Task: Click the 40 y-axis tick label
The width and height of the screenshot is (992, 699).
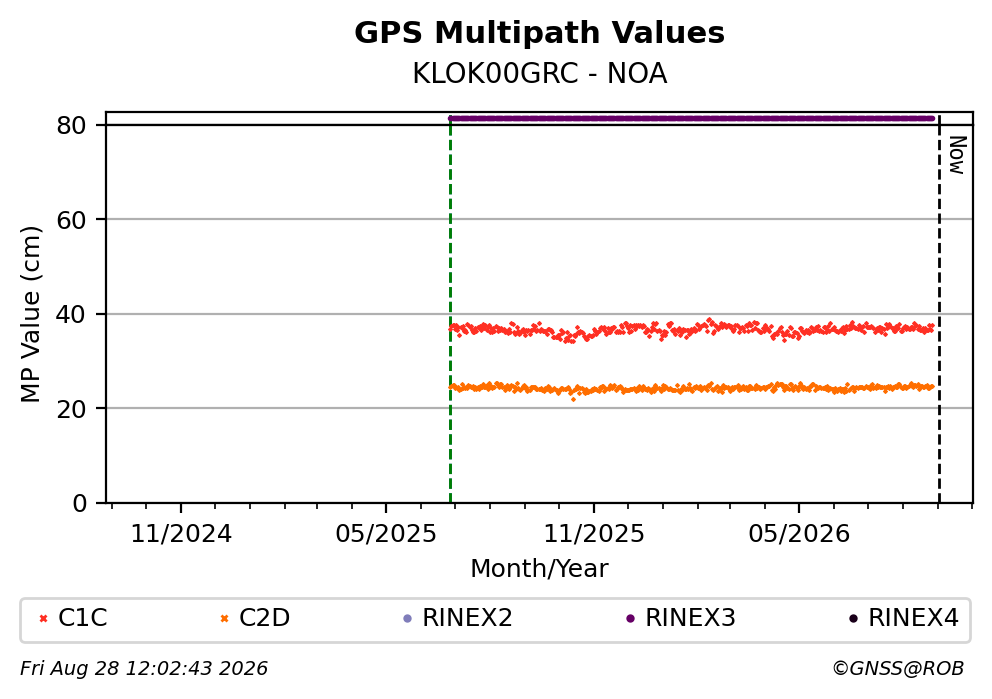Action: [71, 314]
